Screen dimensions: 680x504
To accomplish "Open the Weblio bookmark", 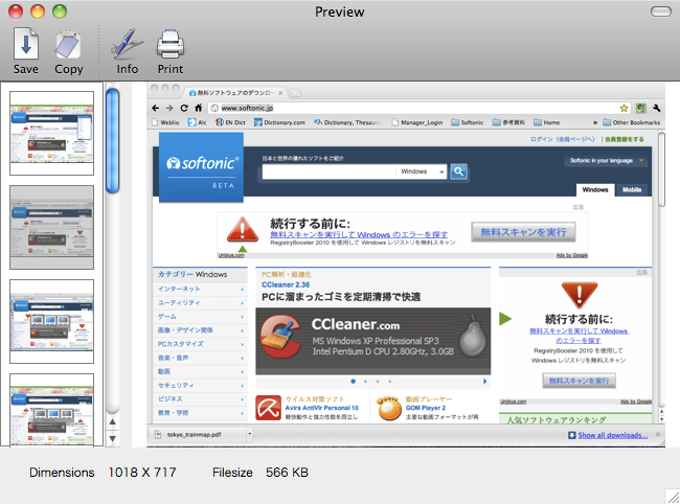I will [x=165, y=123].
